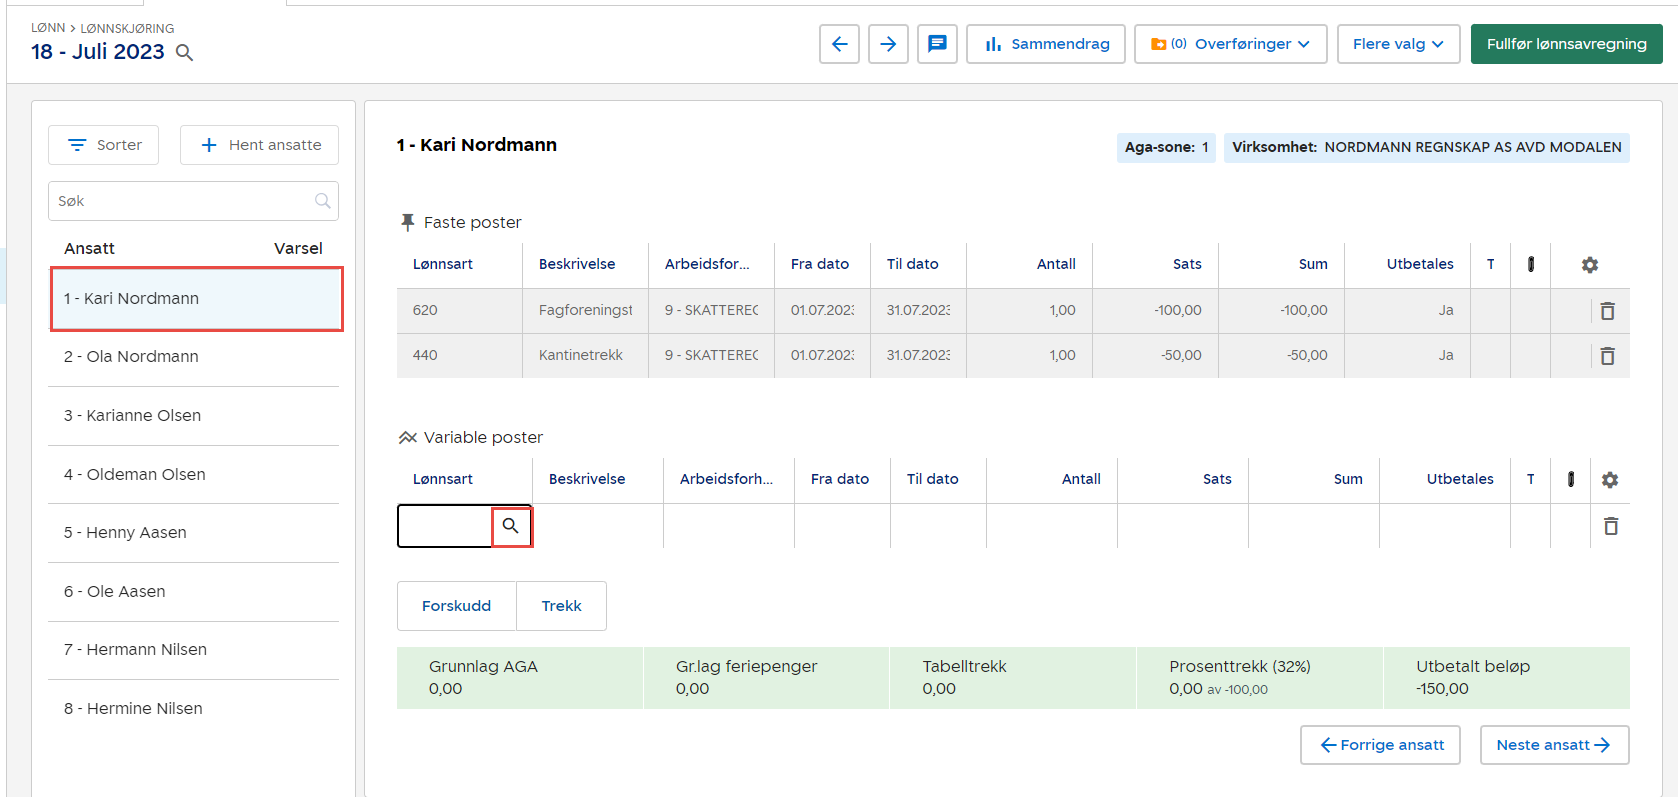Click Fullfør lønnsavregning button
The image size is (1678, 797).
[x=1566, y=44]
